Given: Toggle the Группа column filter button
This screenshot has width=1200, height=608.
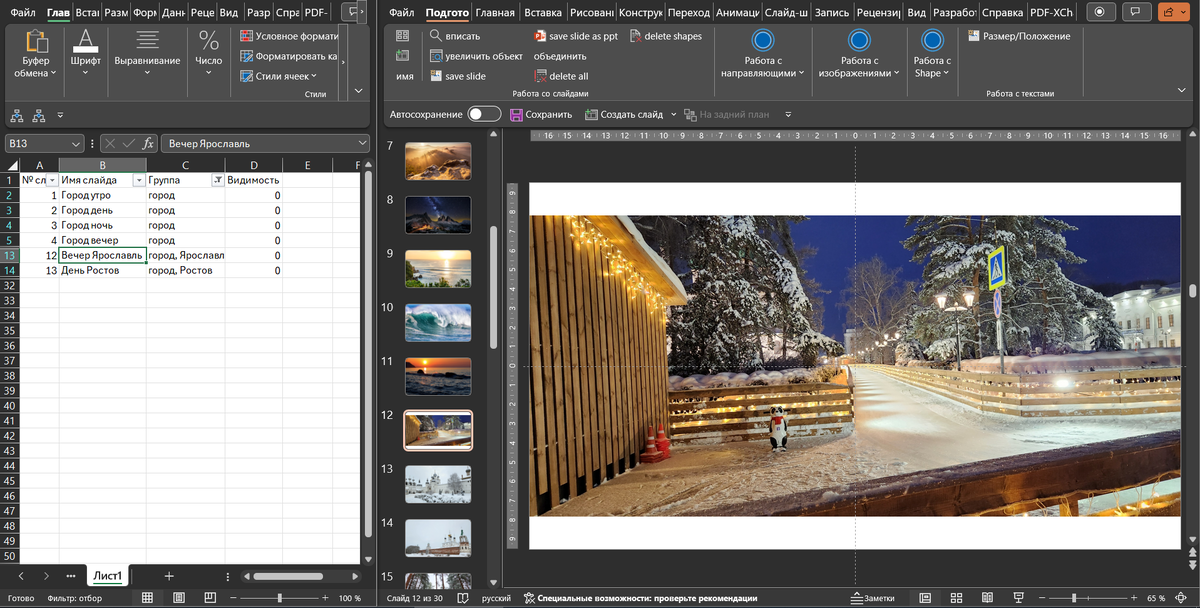Looking at the screenshot, I should point(217,180).
